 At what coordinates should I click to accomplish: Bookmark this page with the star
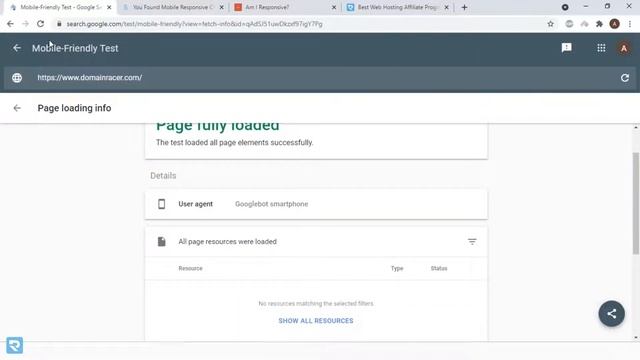pos(551,24)
